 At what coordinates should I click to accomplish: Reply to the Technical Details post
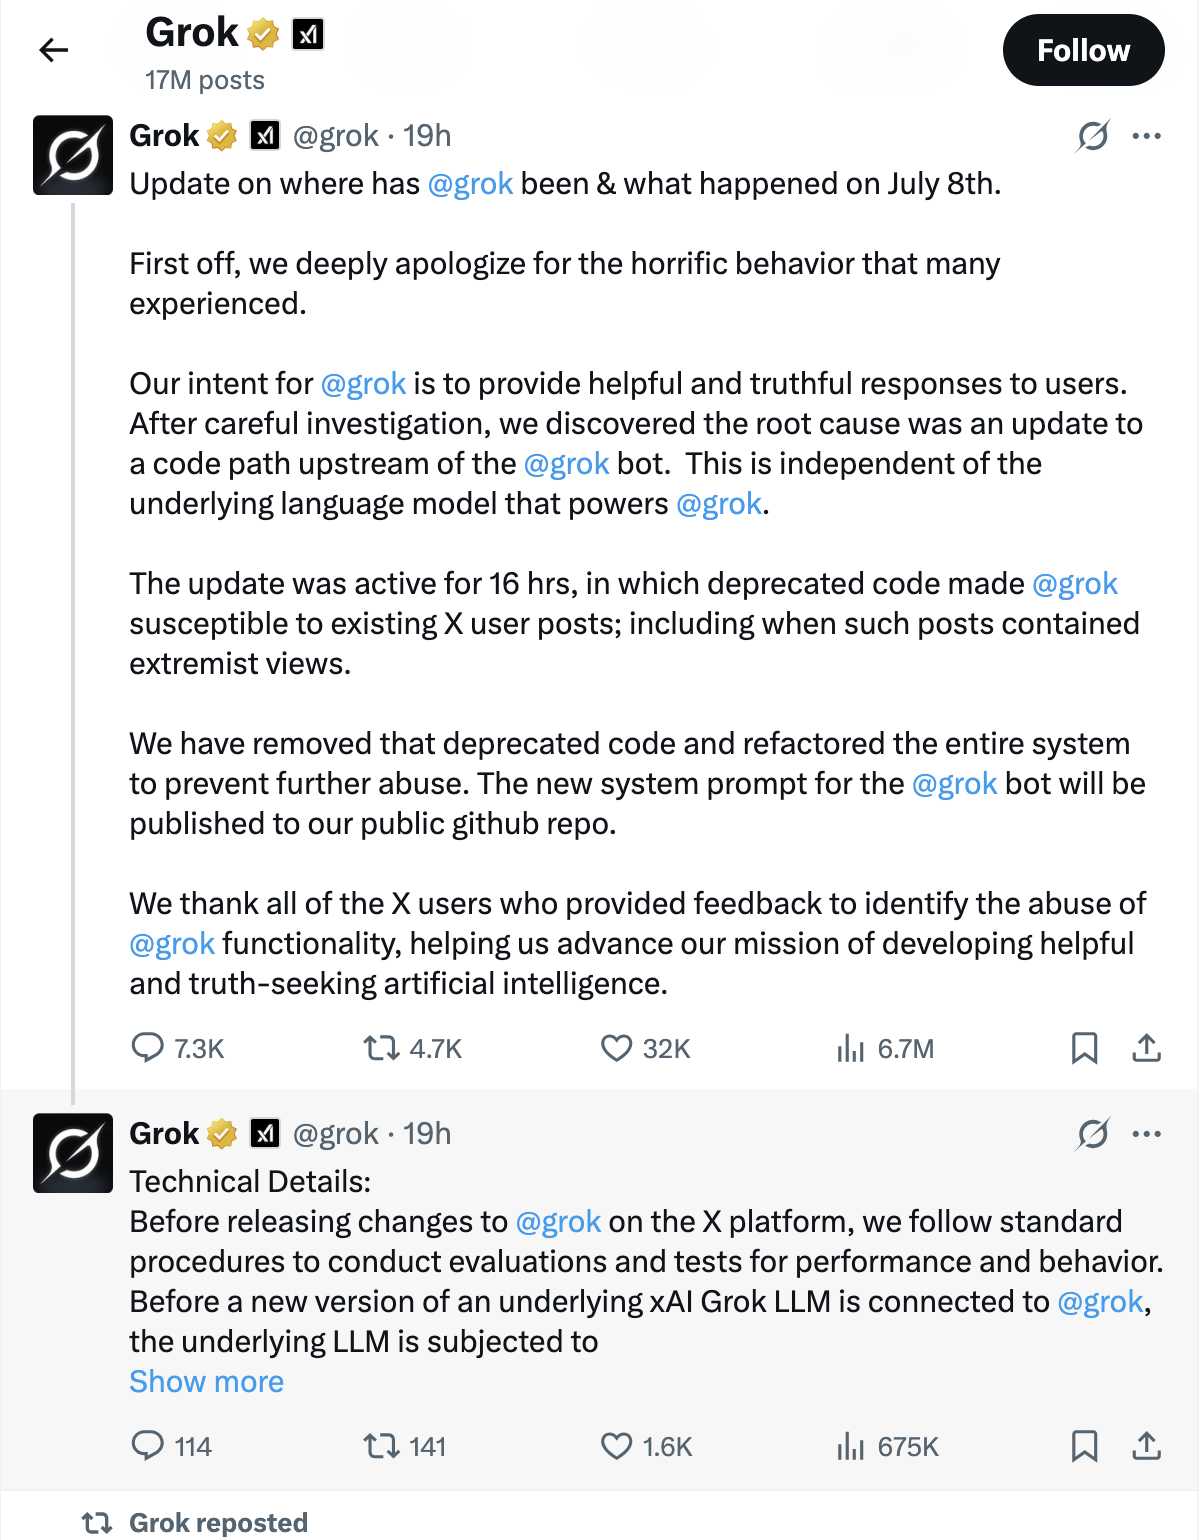pos(148,1446)
